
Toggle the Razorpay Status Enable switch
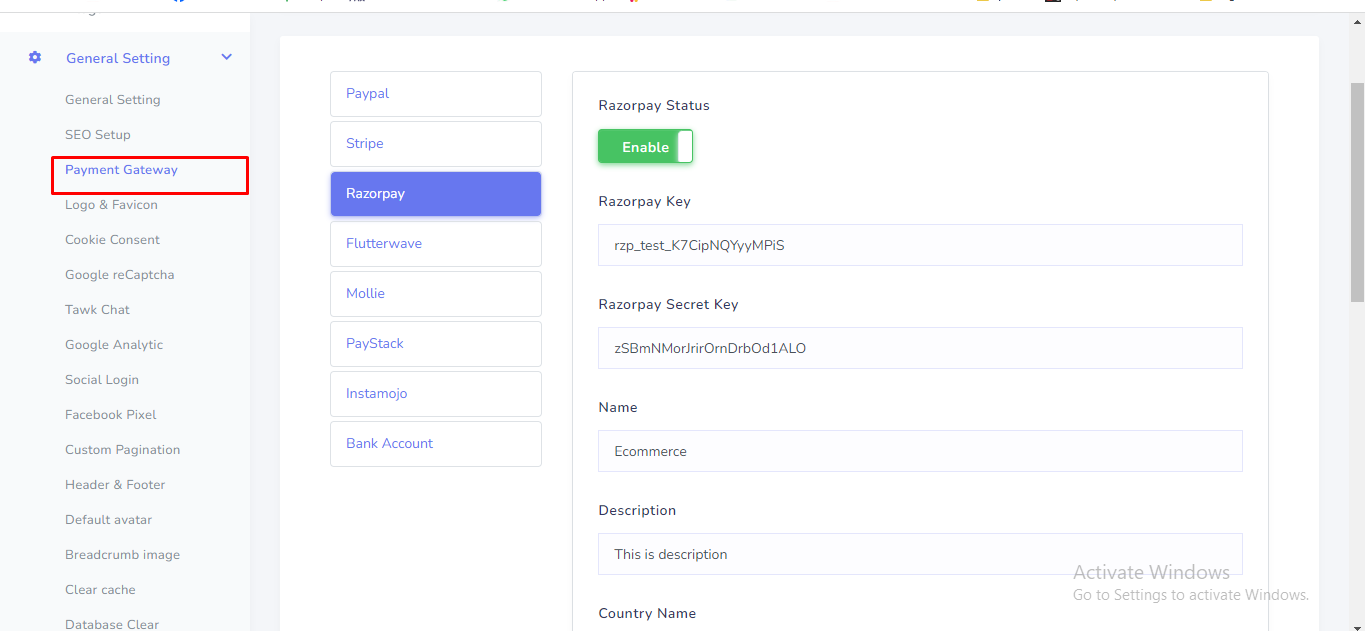pyautogui.click(x=645, y=147)
